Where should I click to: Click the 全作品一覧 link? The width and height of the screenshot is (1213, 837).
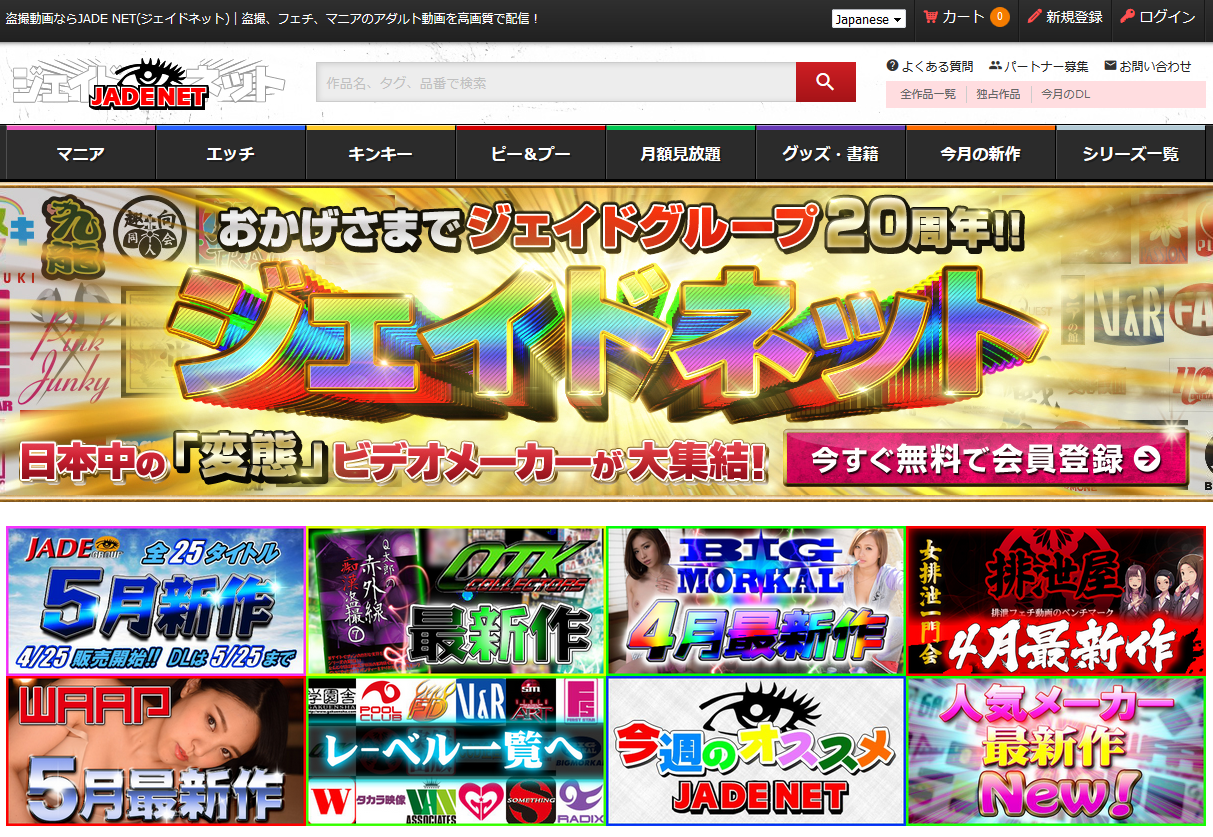[928, 94]
